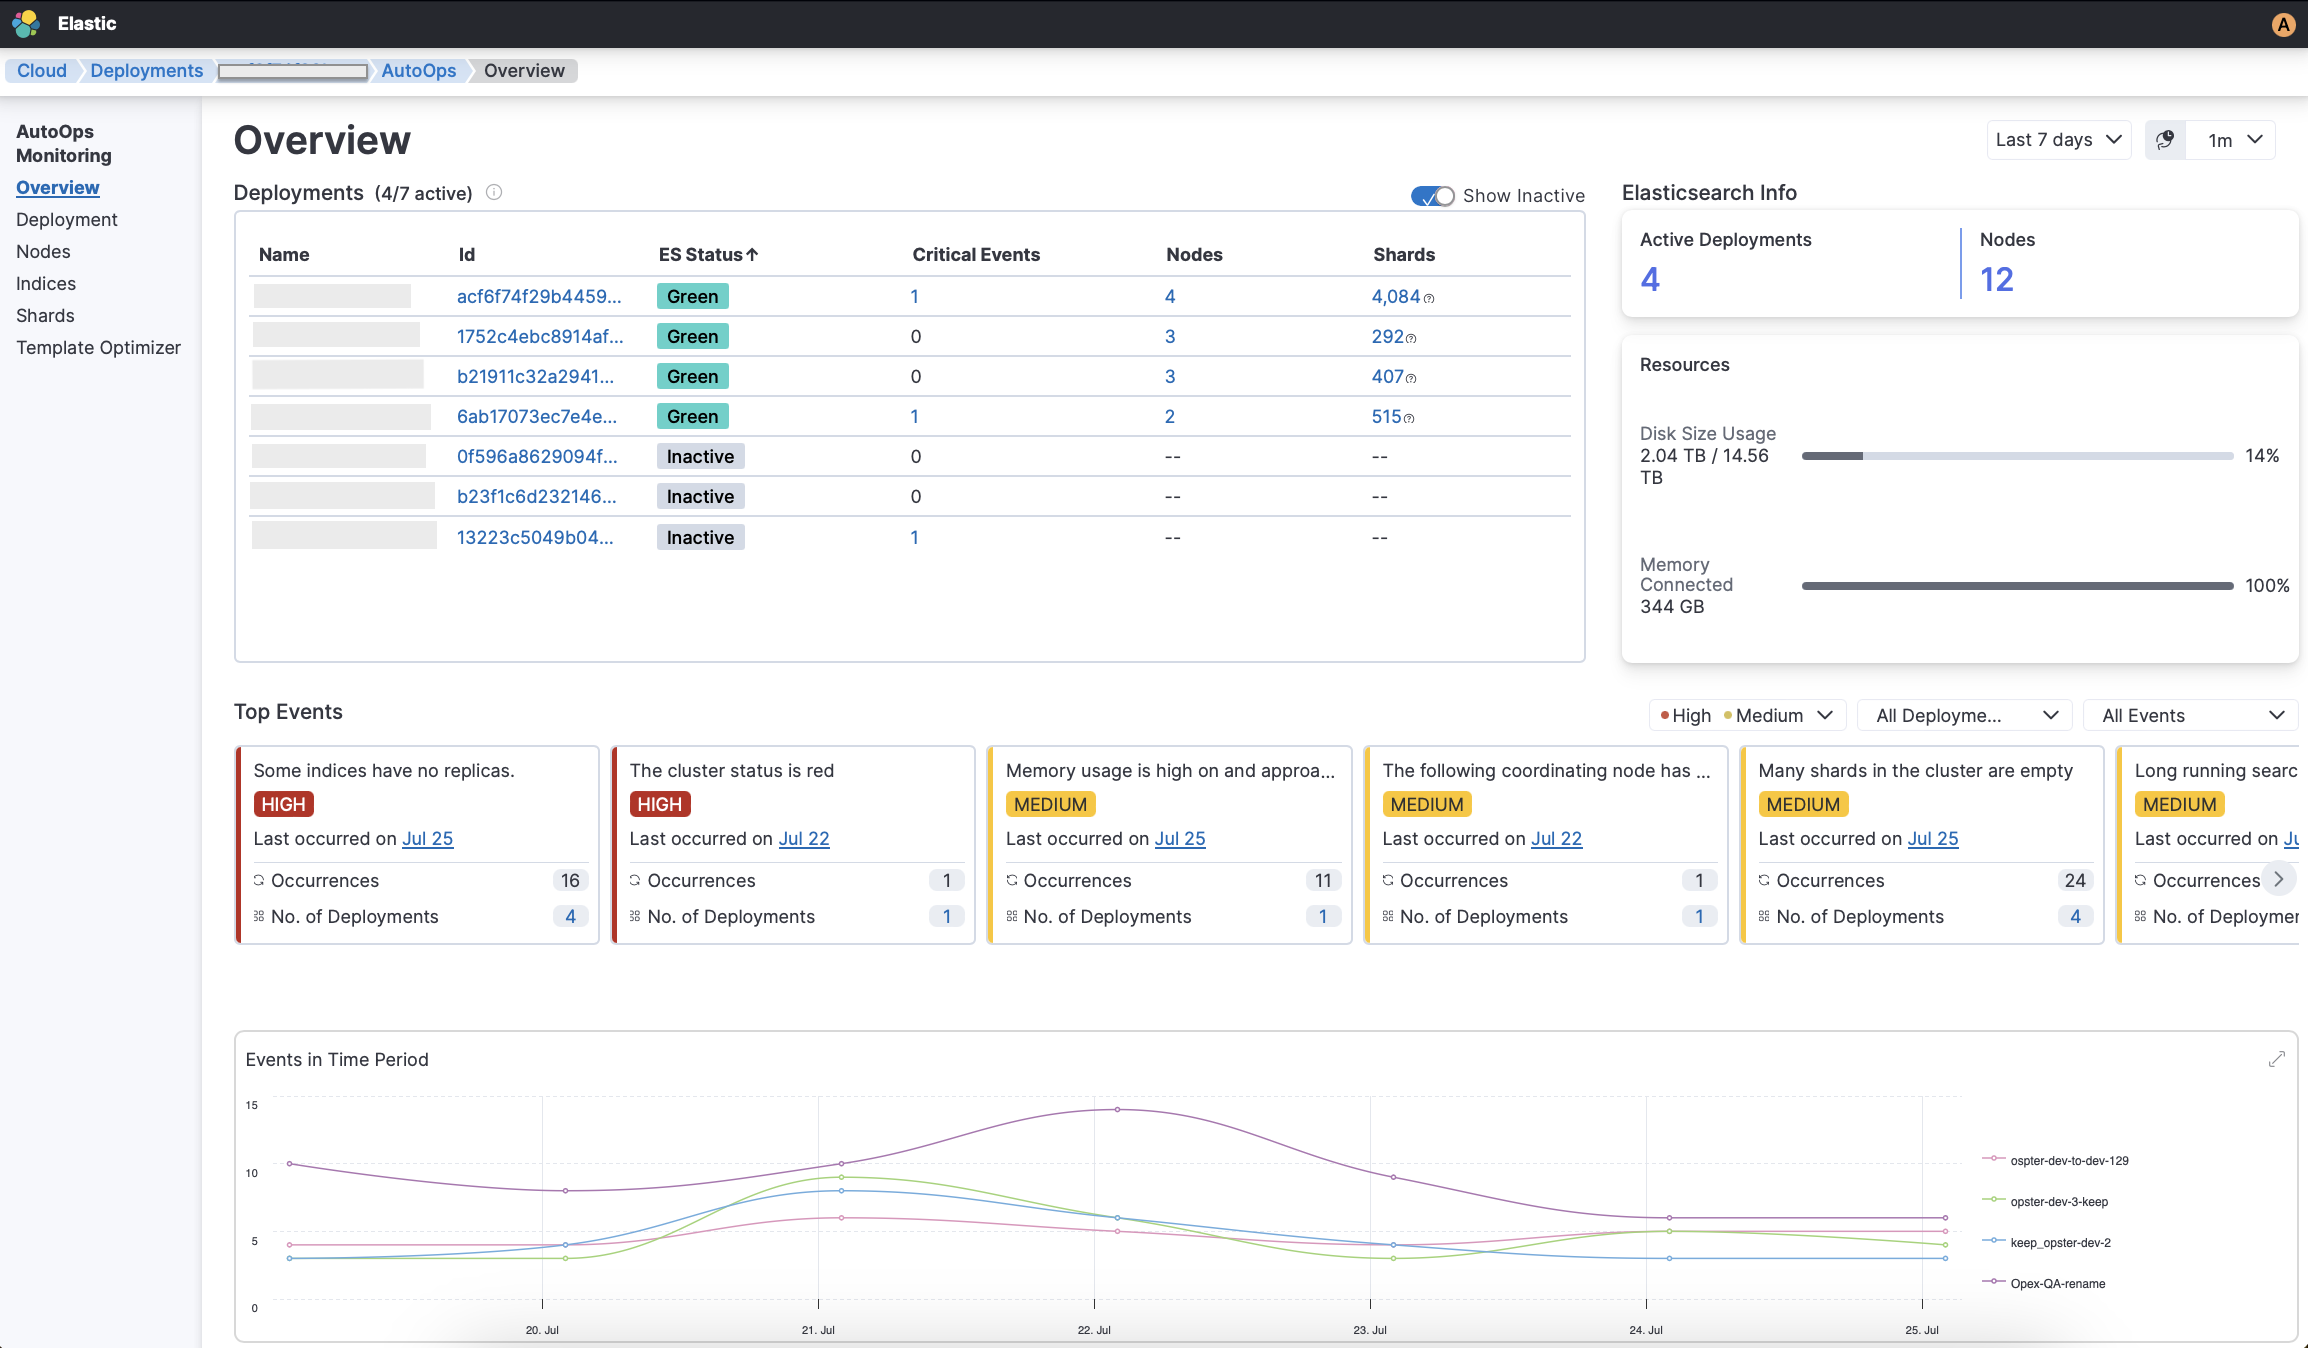Open inactive deployment b23f1c6d232146... link
The image size is (2308, 1348).
[x=536, y=496]
